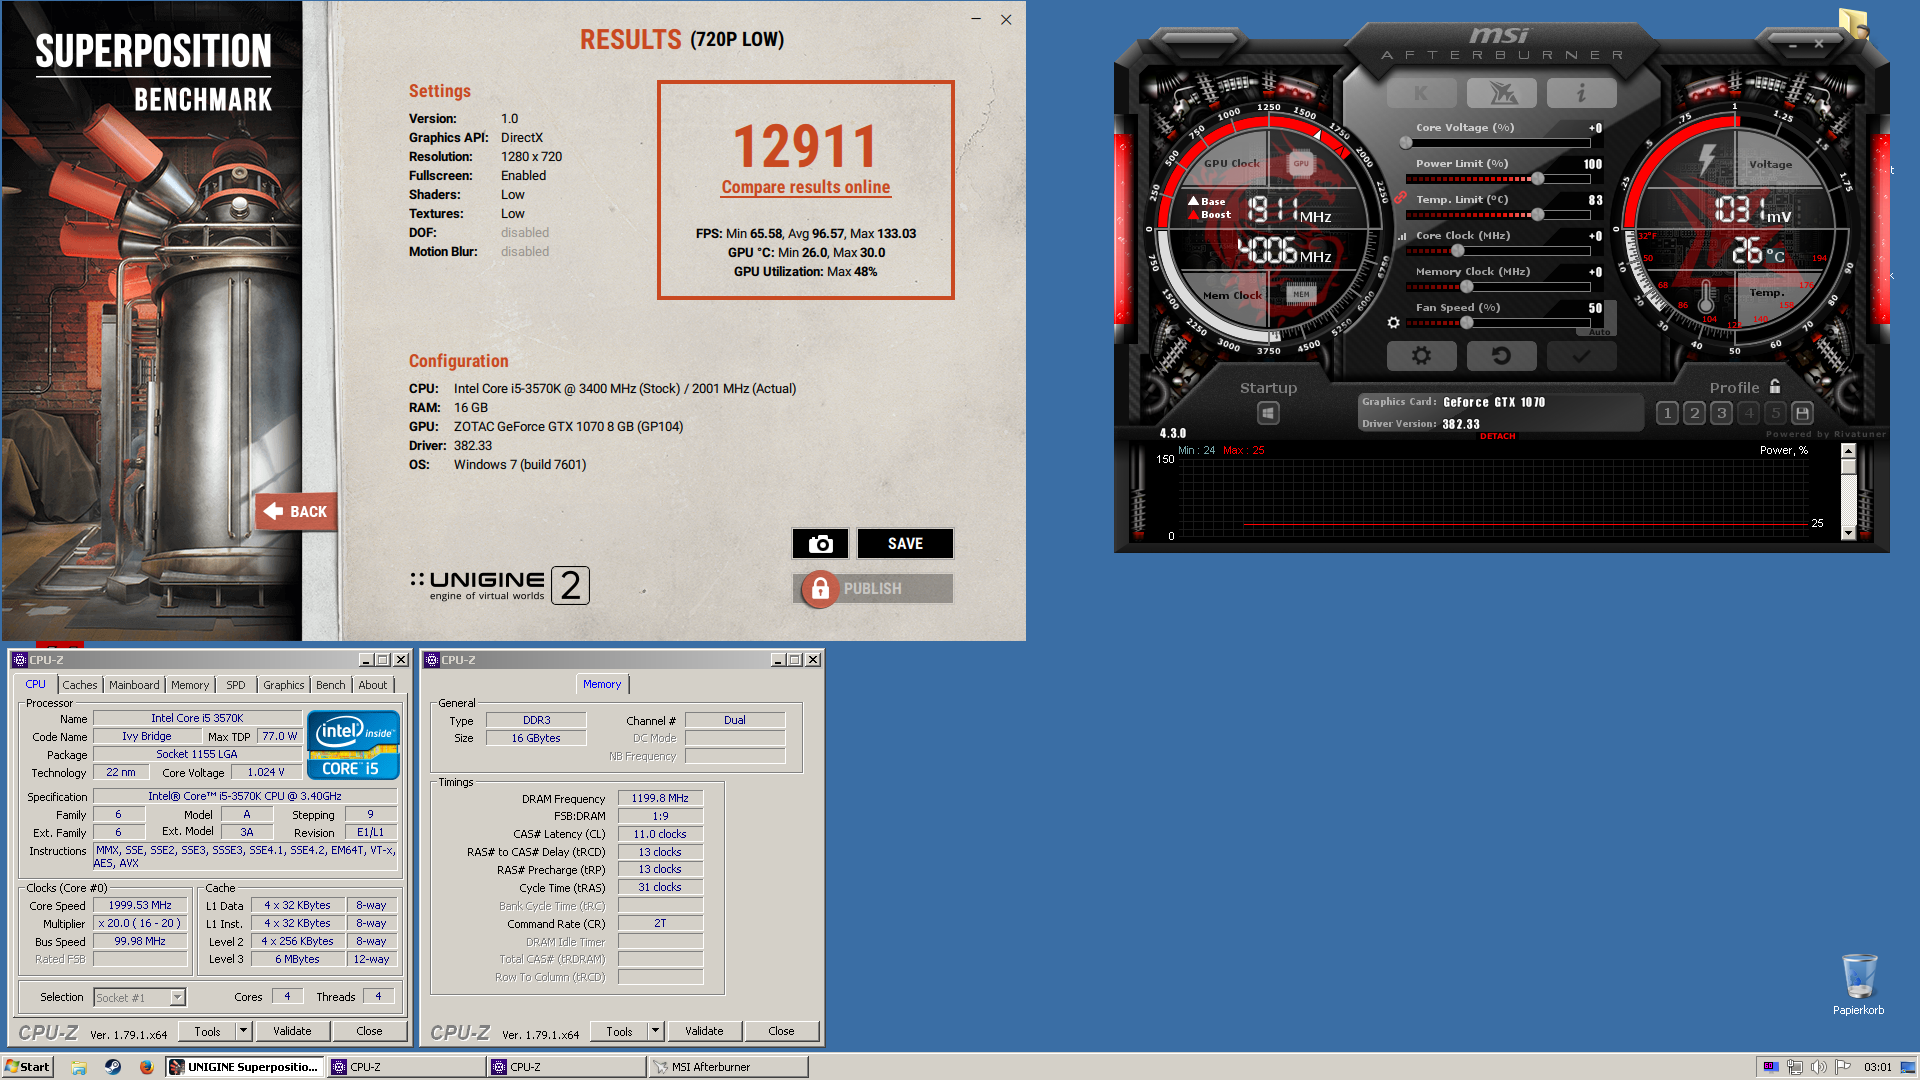Toggle fan speed Auto mode

click(x=1599, y=332)
